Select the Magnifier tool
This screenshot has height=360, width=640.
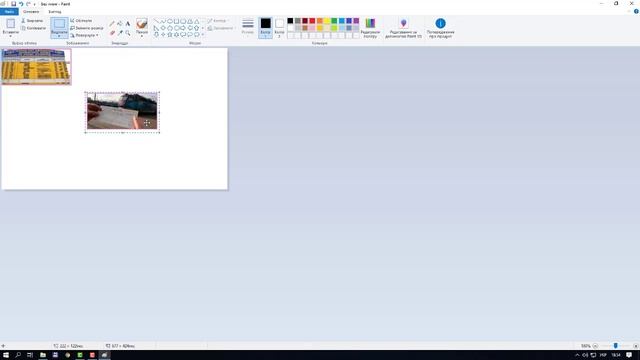pos(128,33)
